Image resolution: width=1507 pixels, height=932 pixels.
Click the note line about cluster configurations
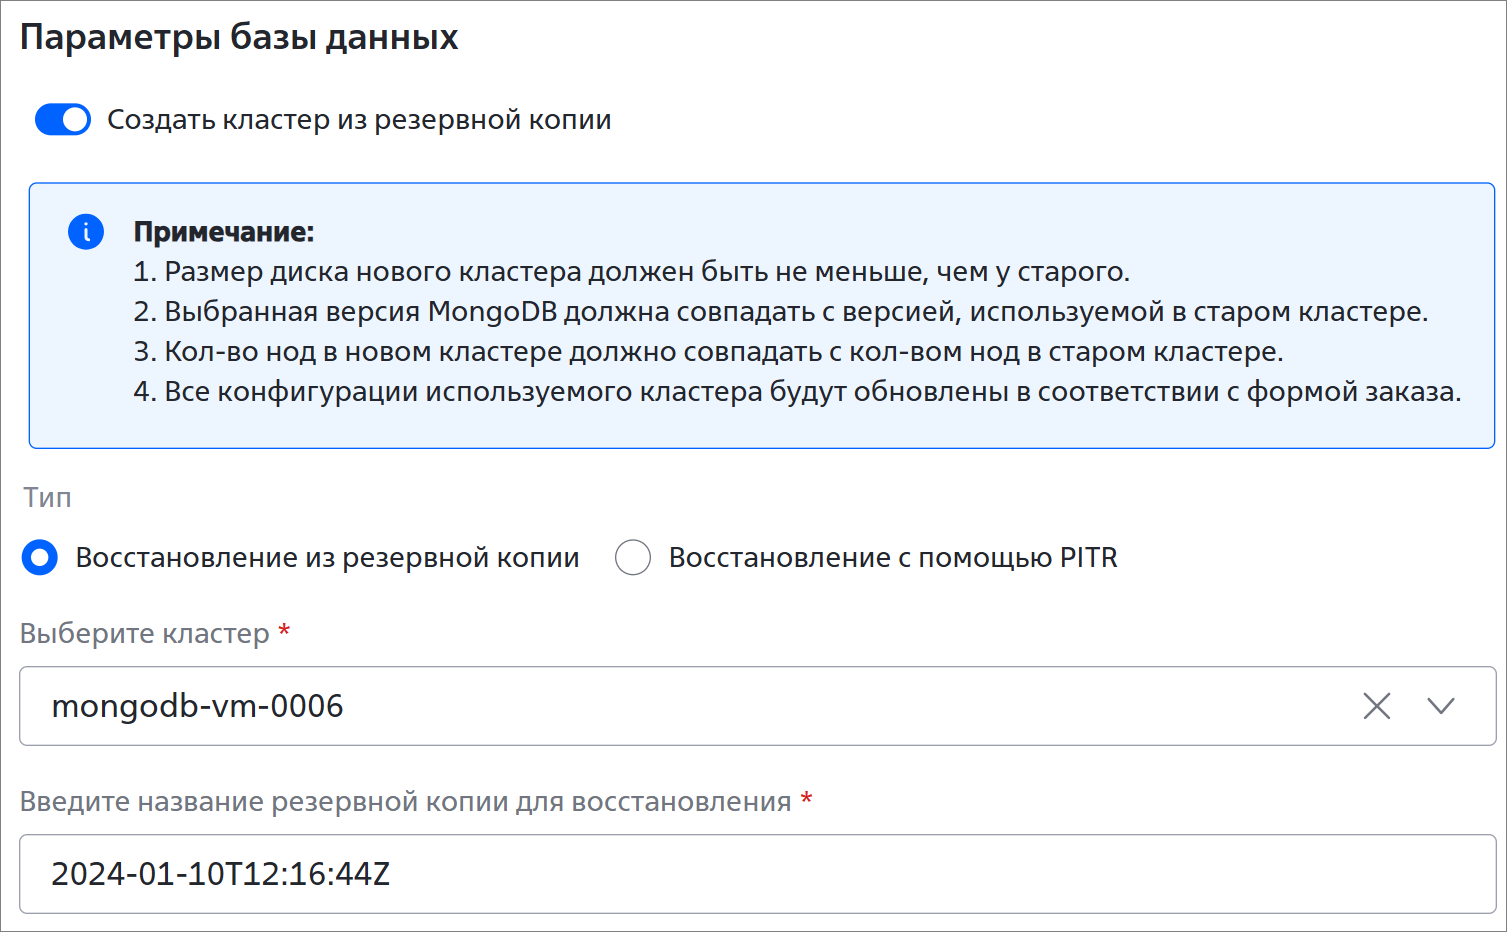click(x=798, y=392)
